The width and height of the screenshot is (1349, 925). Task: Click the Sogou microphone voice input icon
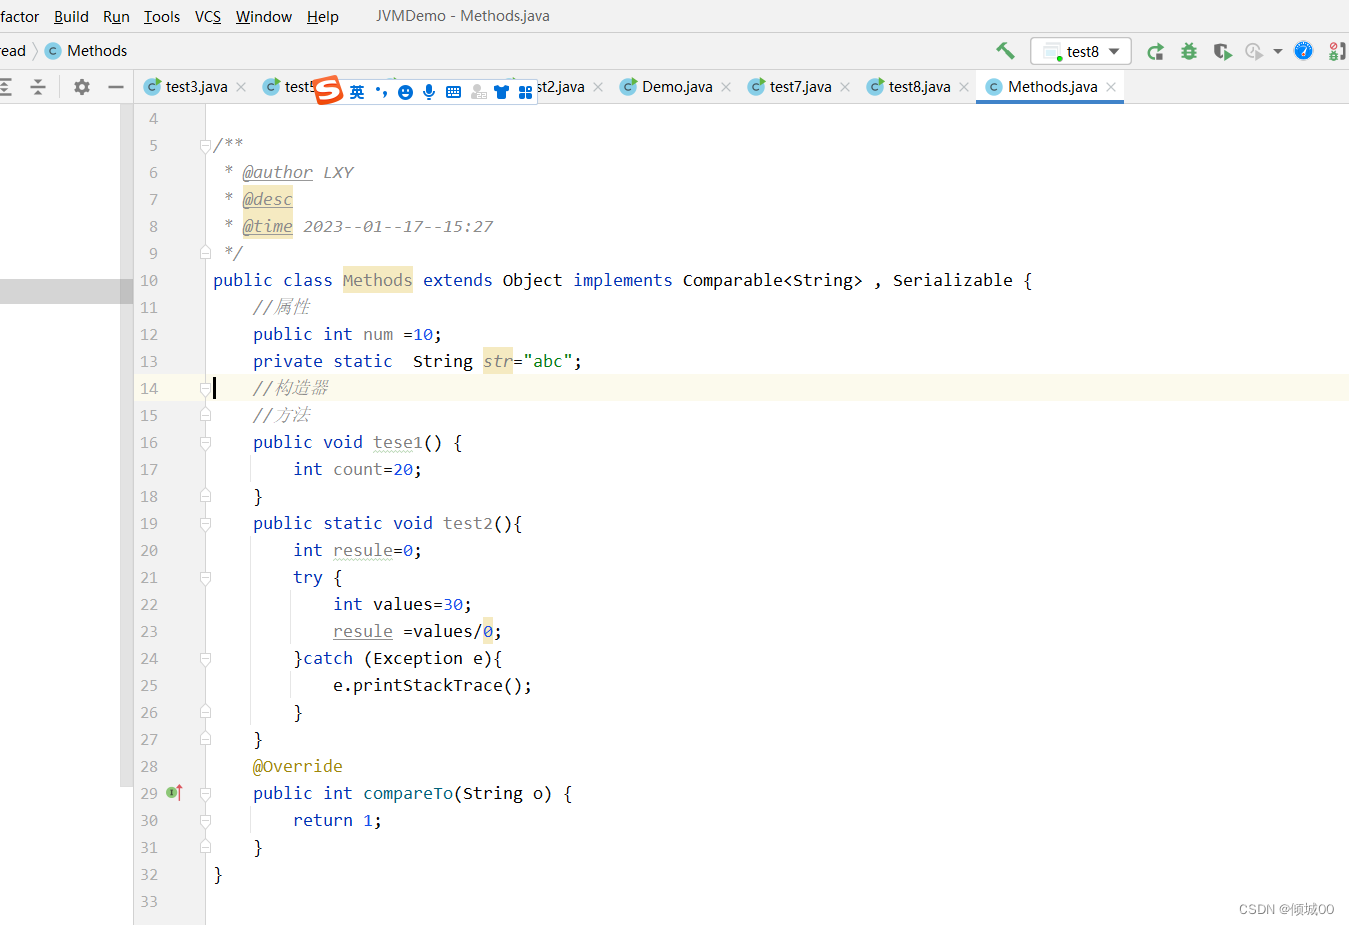pos(429,92)
